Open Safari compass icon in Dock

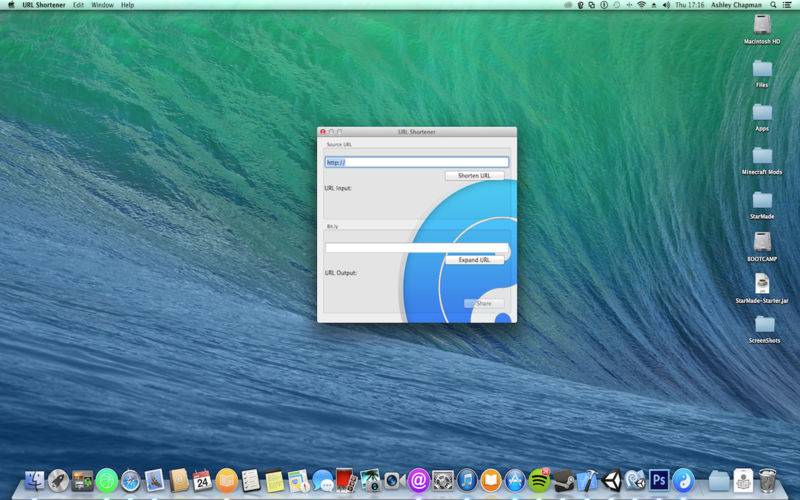click(131, 481)
